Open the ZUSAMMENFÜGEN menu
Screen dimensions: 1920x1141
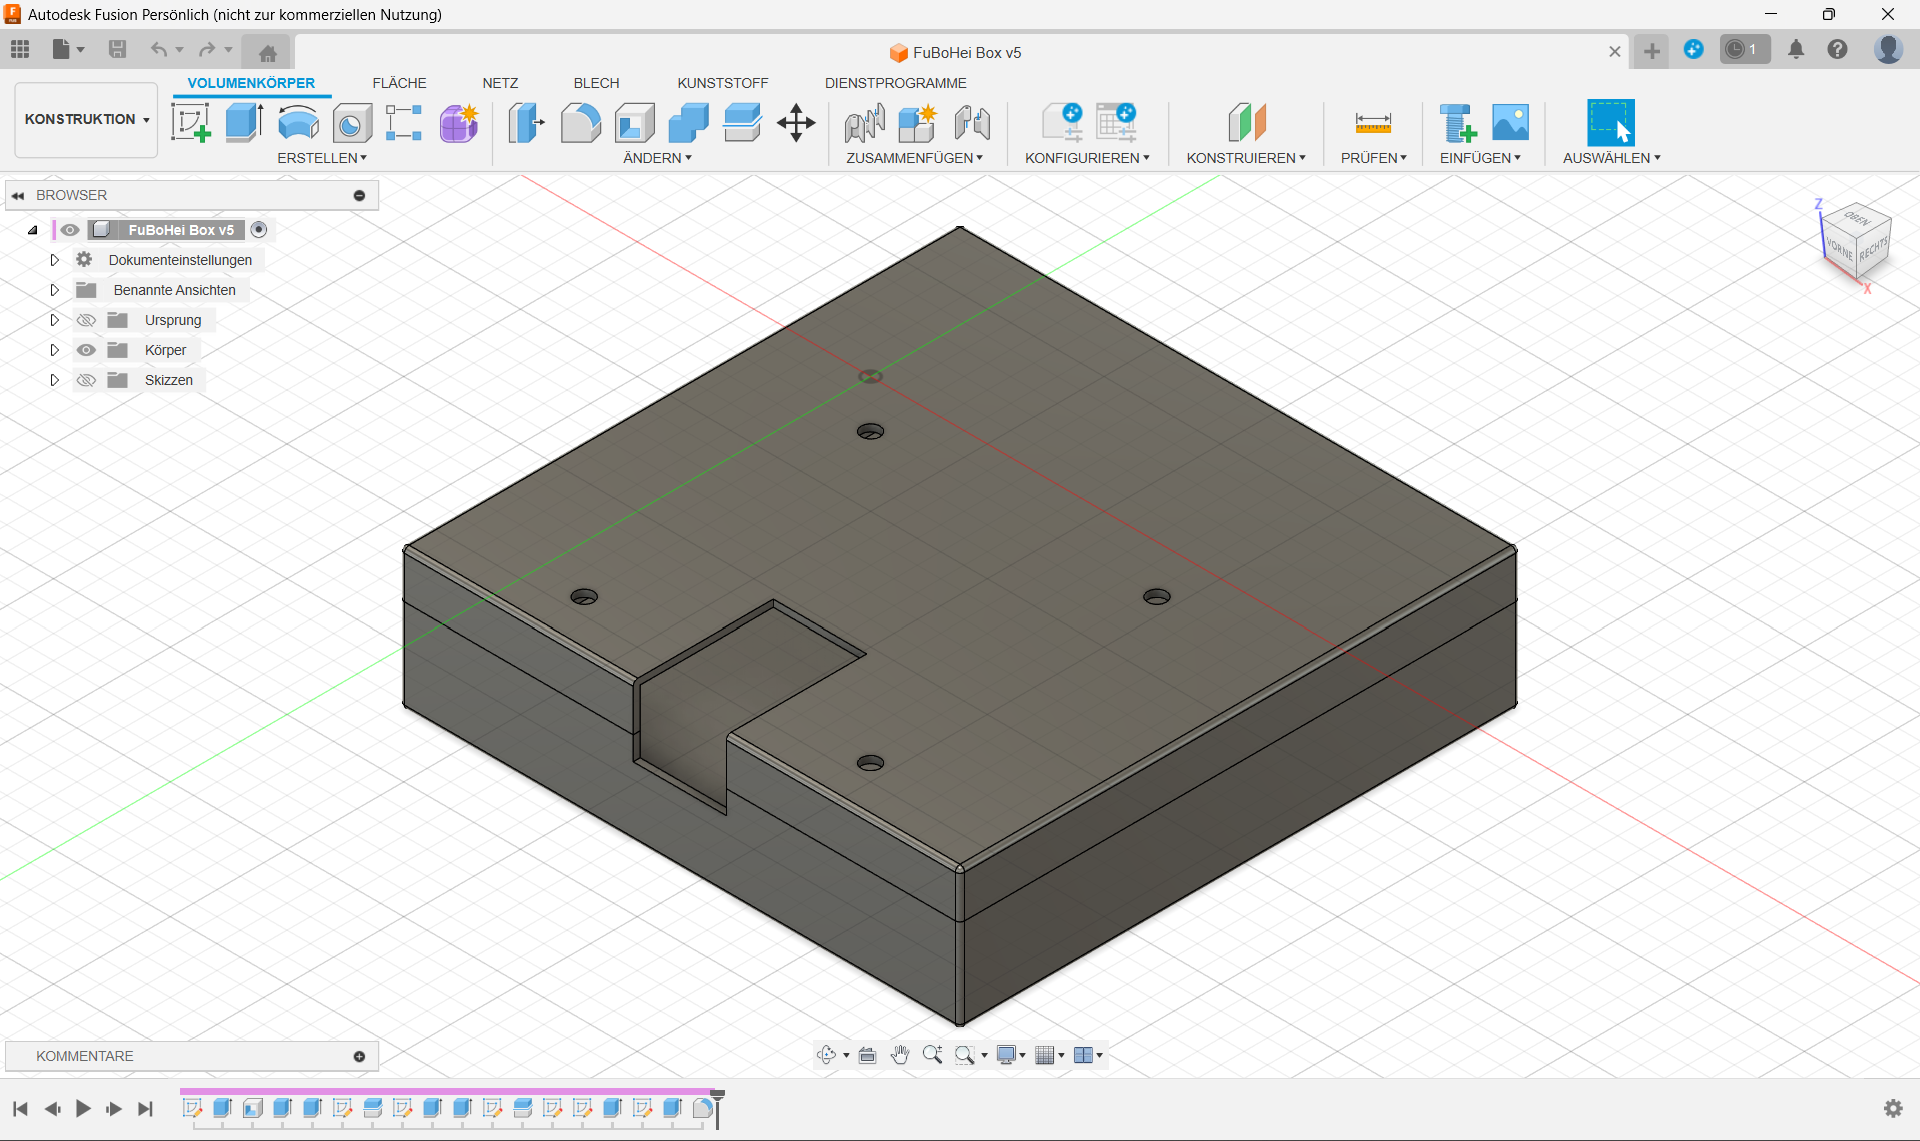[914, 158]
